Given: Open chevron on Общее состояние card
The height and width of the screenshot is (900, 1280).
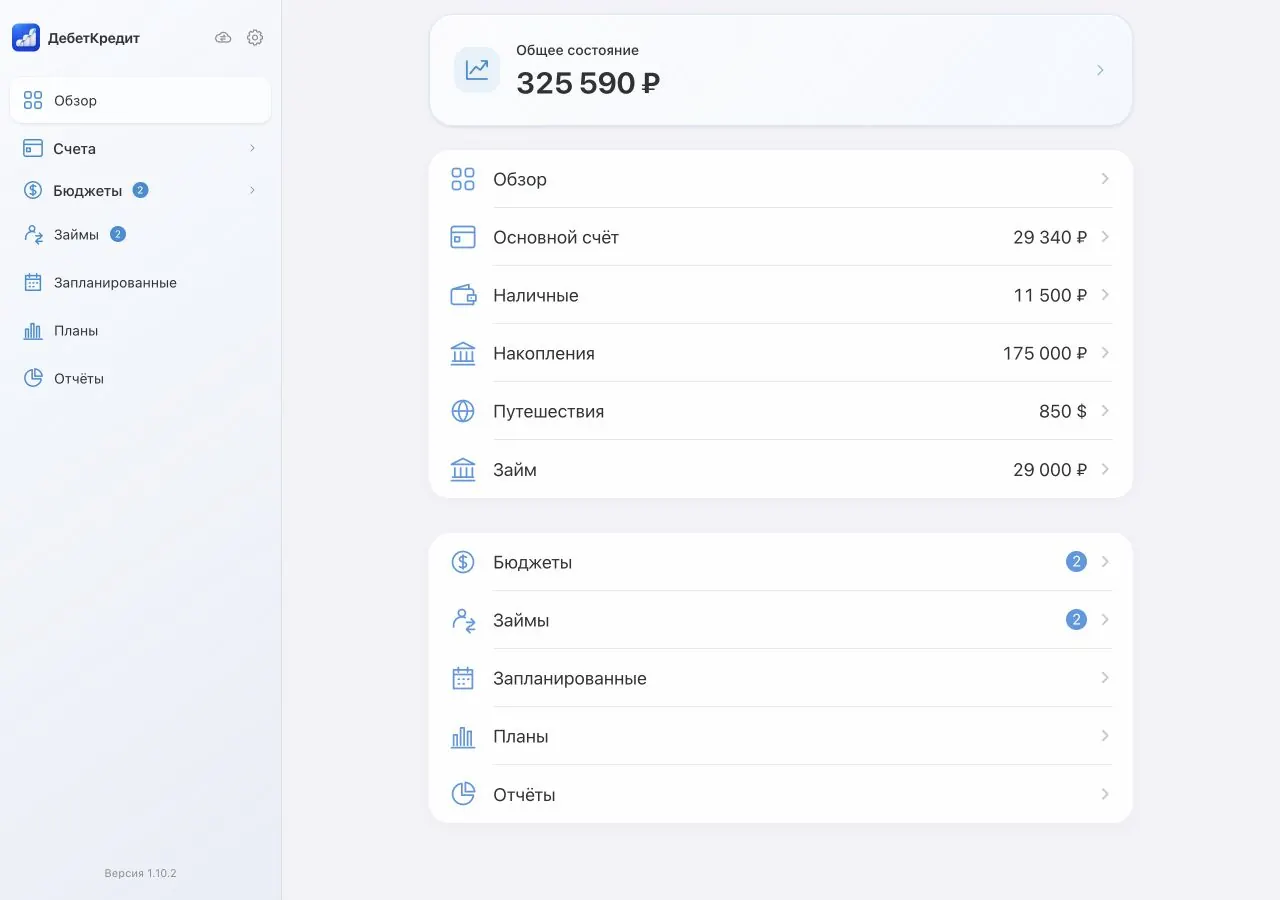Looking at the screenshot, I should point(1100,70).
